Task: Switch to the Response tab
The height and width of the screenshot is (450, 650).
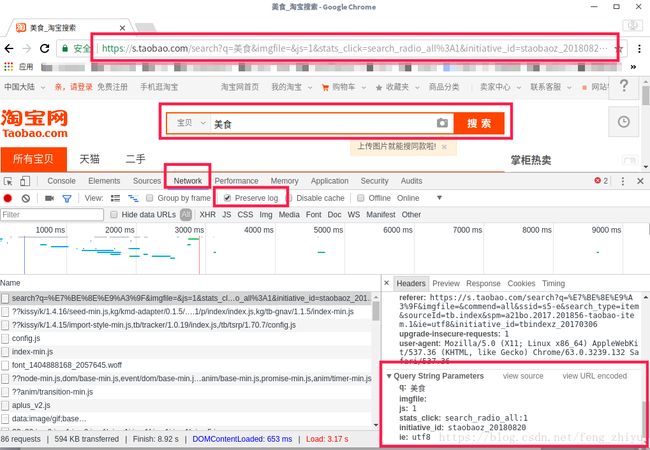Action: point(483,283)
